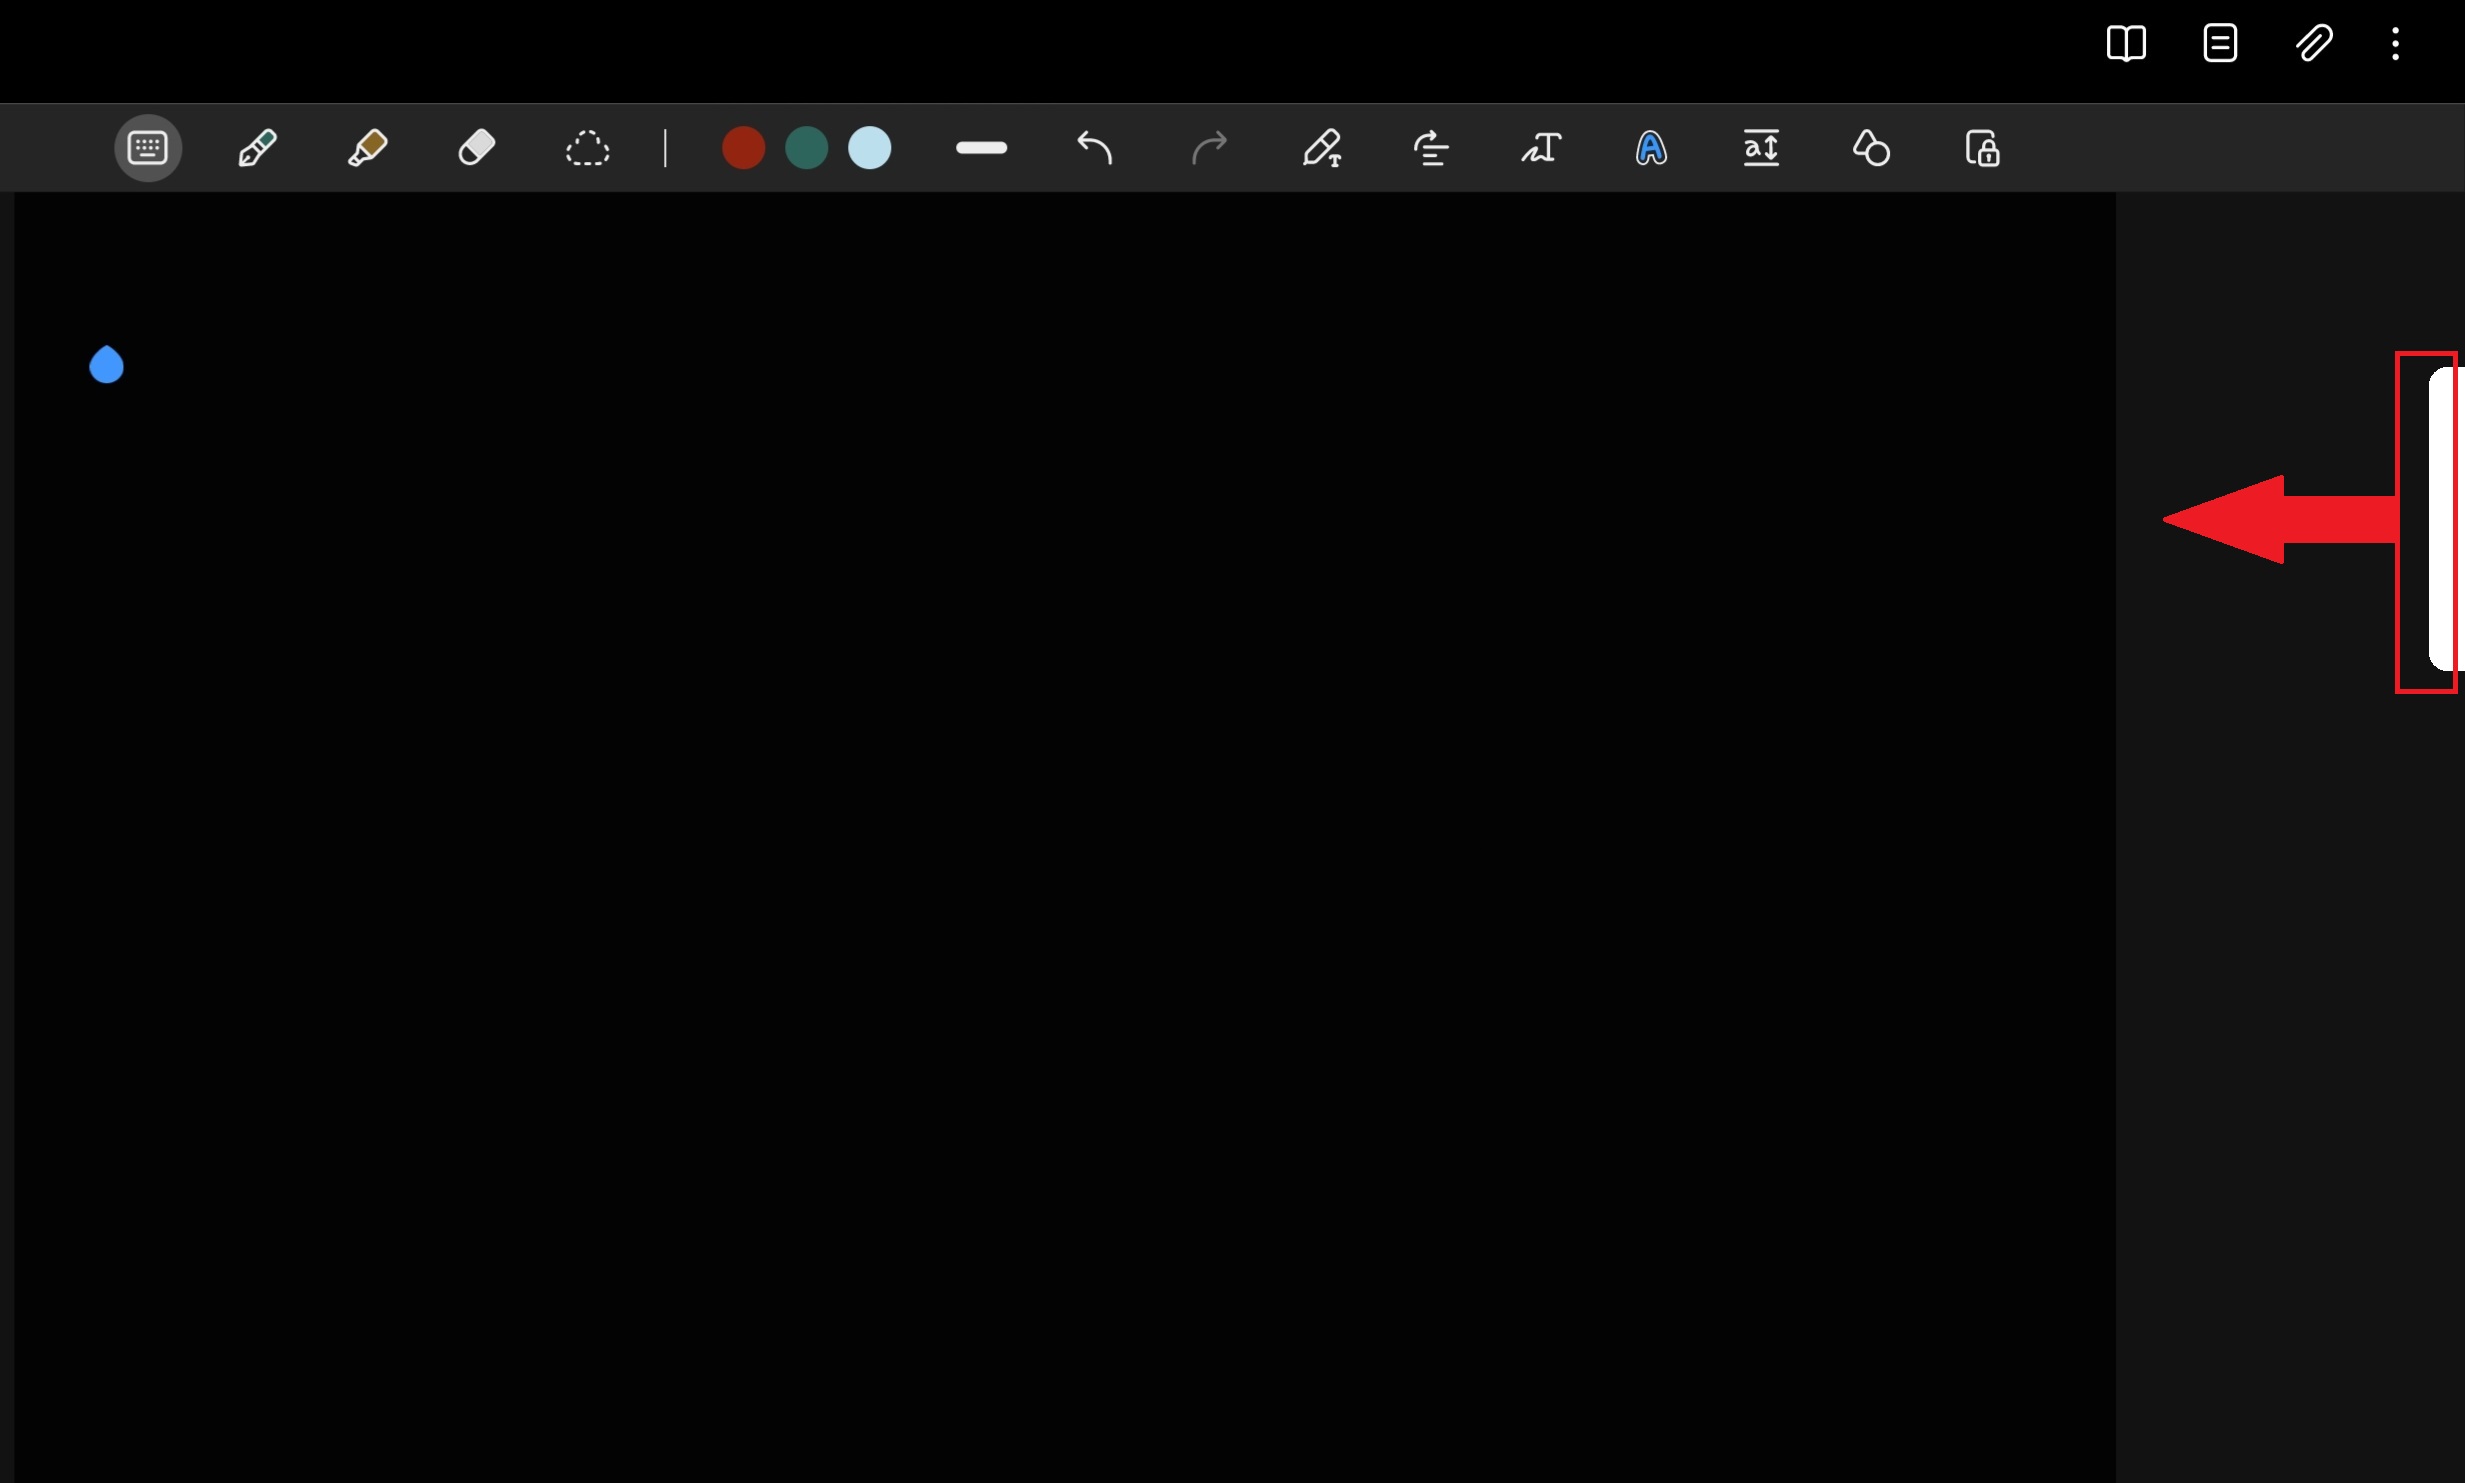Pick the dark green pen color

pos(806,148)
